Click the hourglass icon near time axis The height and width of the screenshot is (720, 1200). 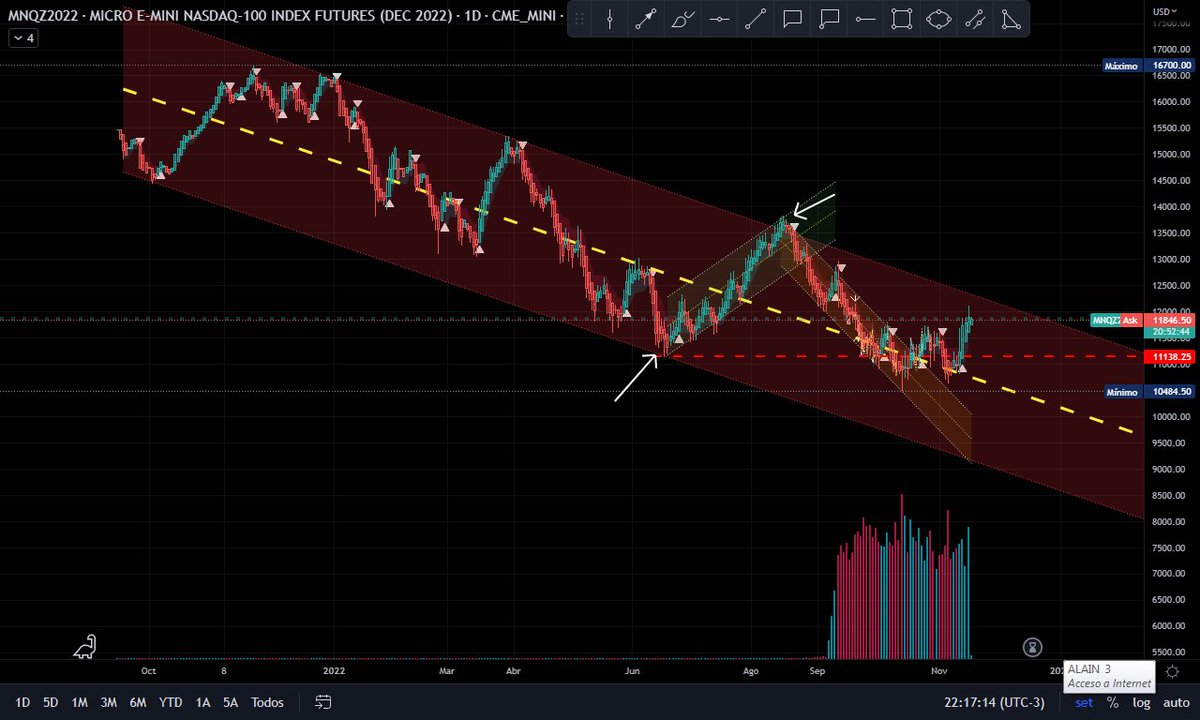pyautogui.click(x=1033, y=648)
